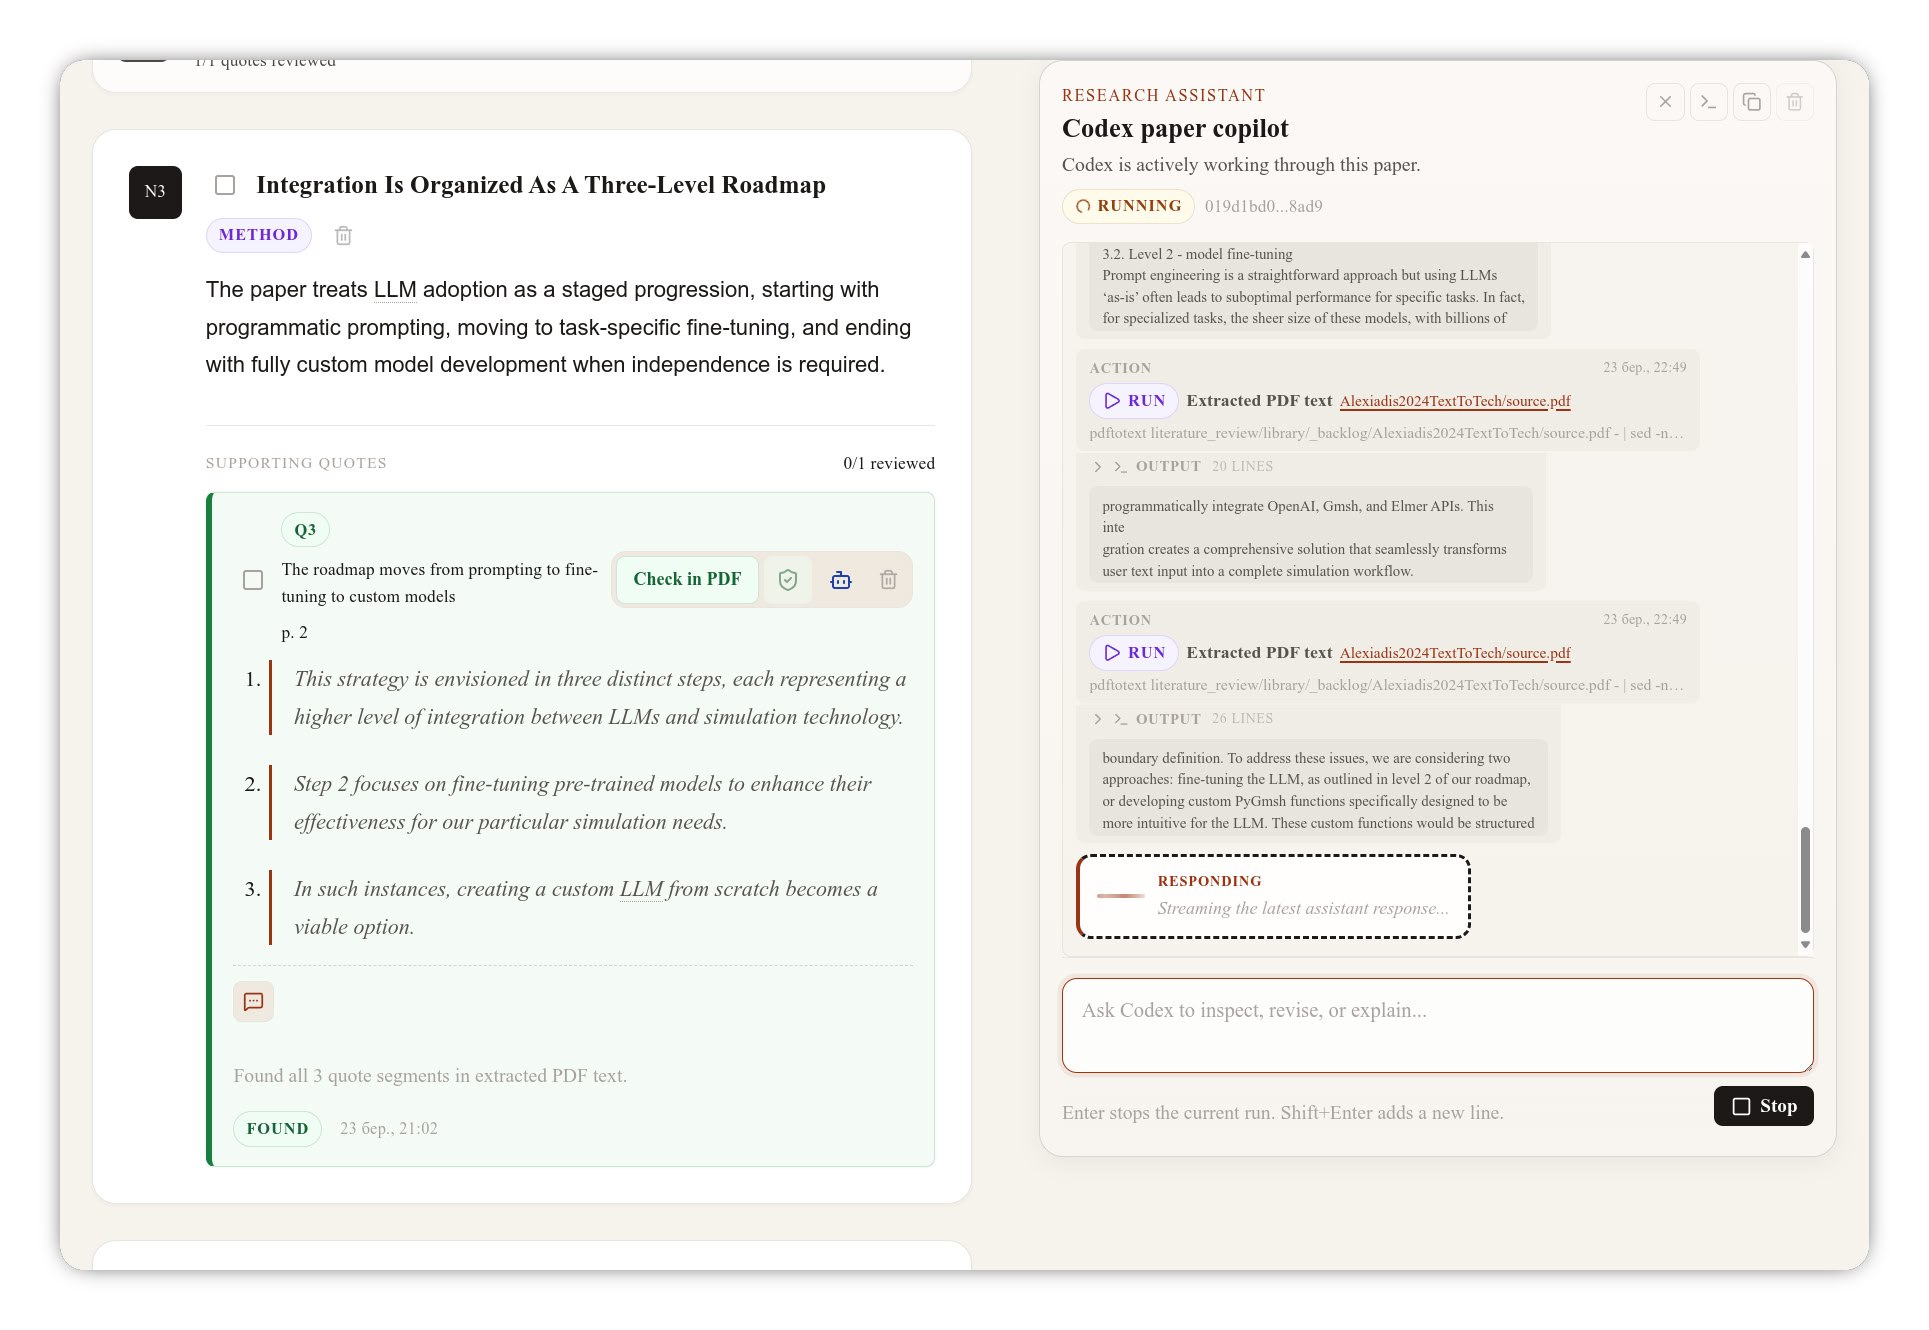Click the first RUN action badge
Image resolution: width=1929 pixels, height=1330 pixels.
click(x=1134, y=401)
